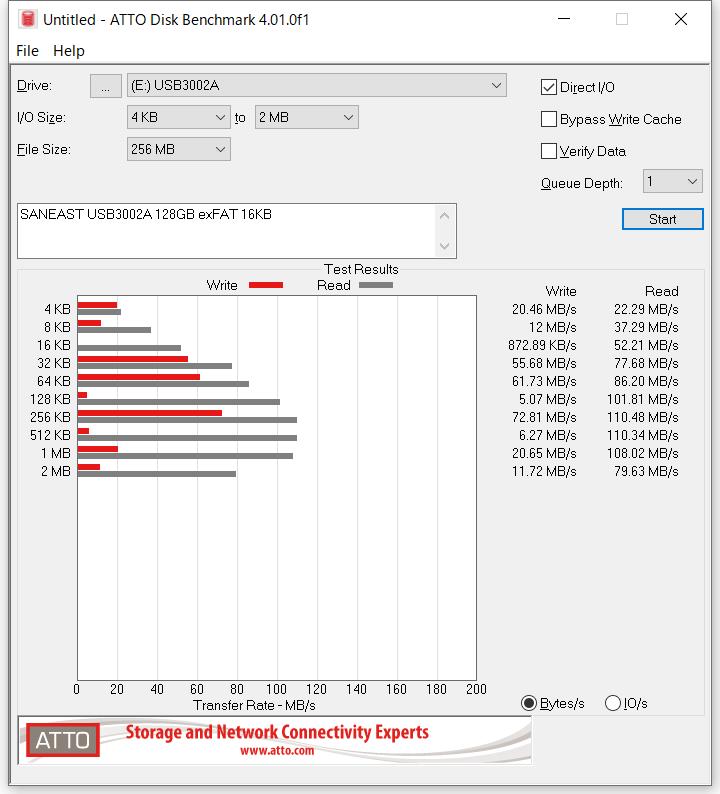
Task: Click the drive browse '...' button
Action: pos(105,86)
